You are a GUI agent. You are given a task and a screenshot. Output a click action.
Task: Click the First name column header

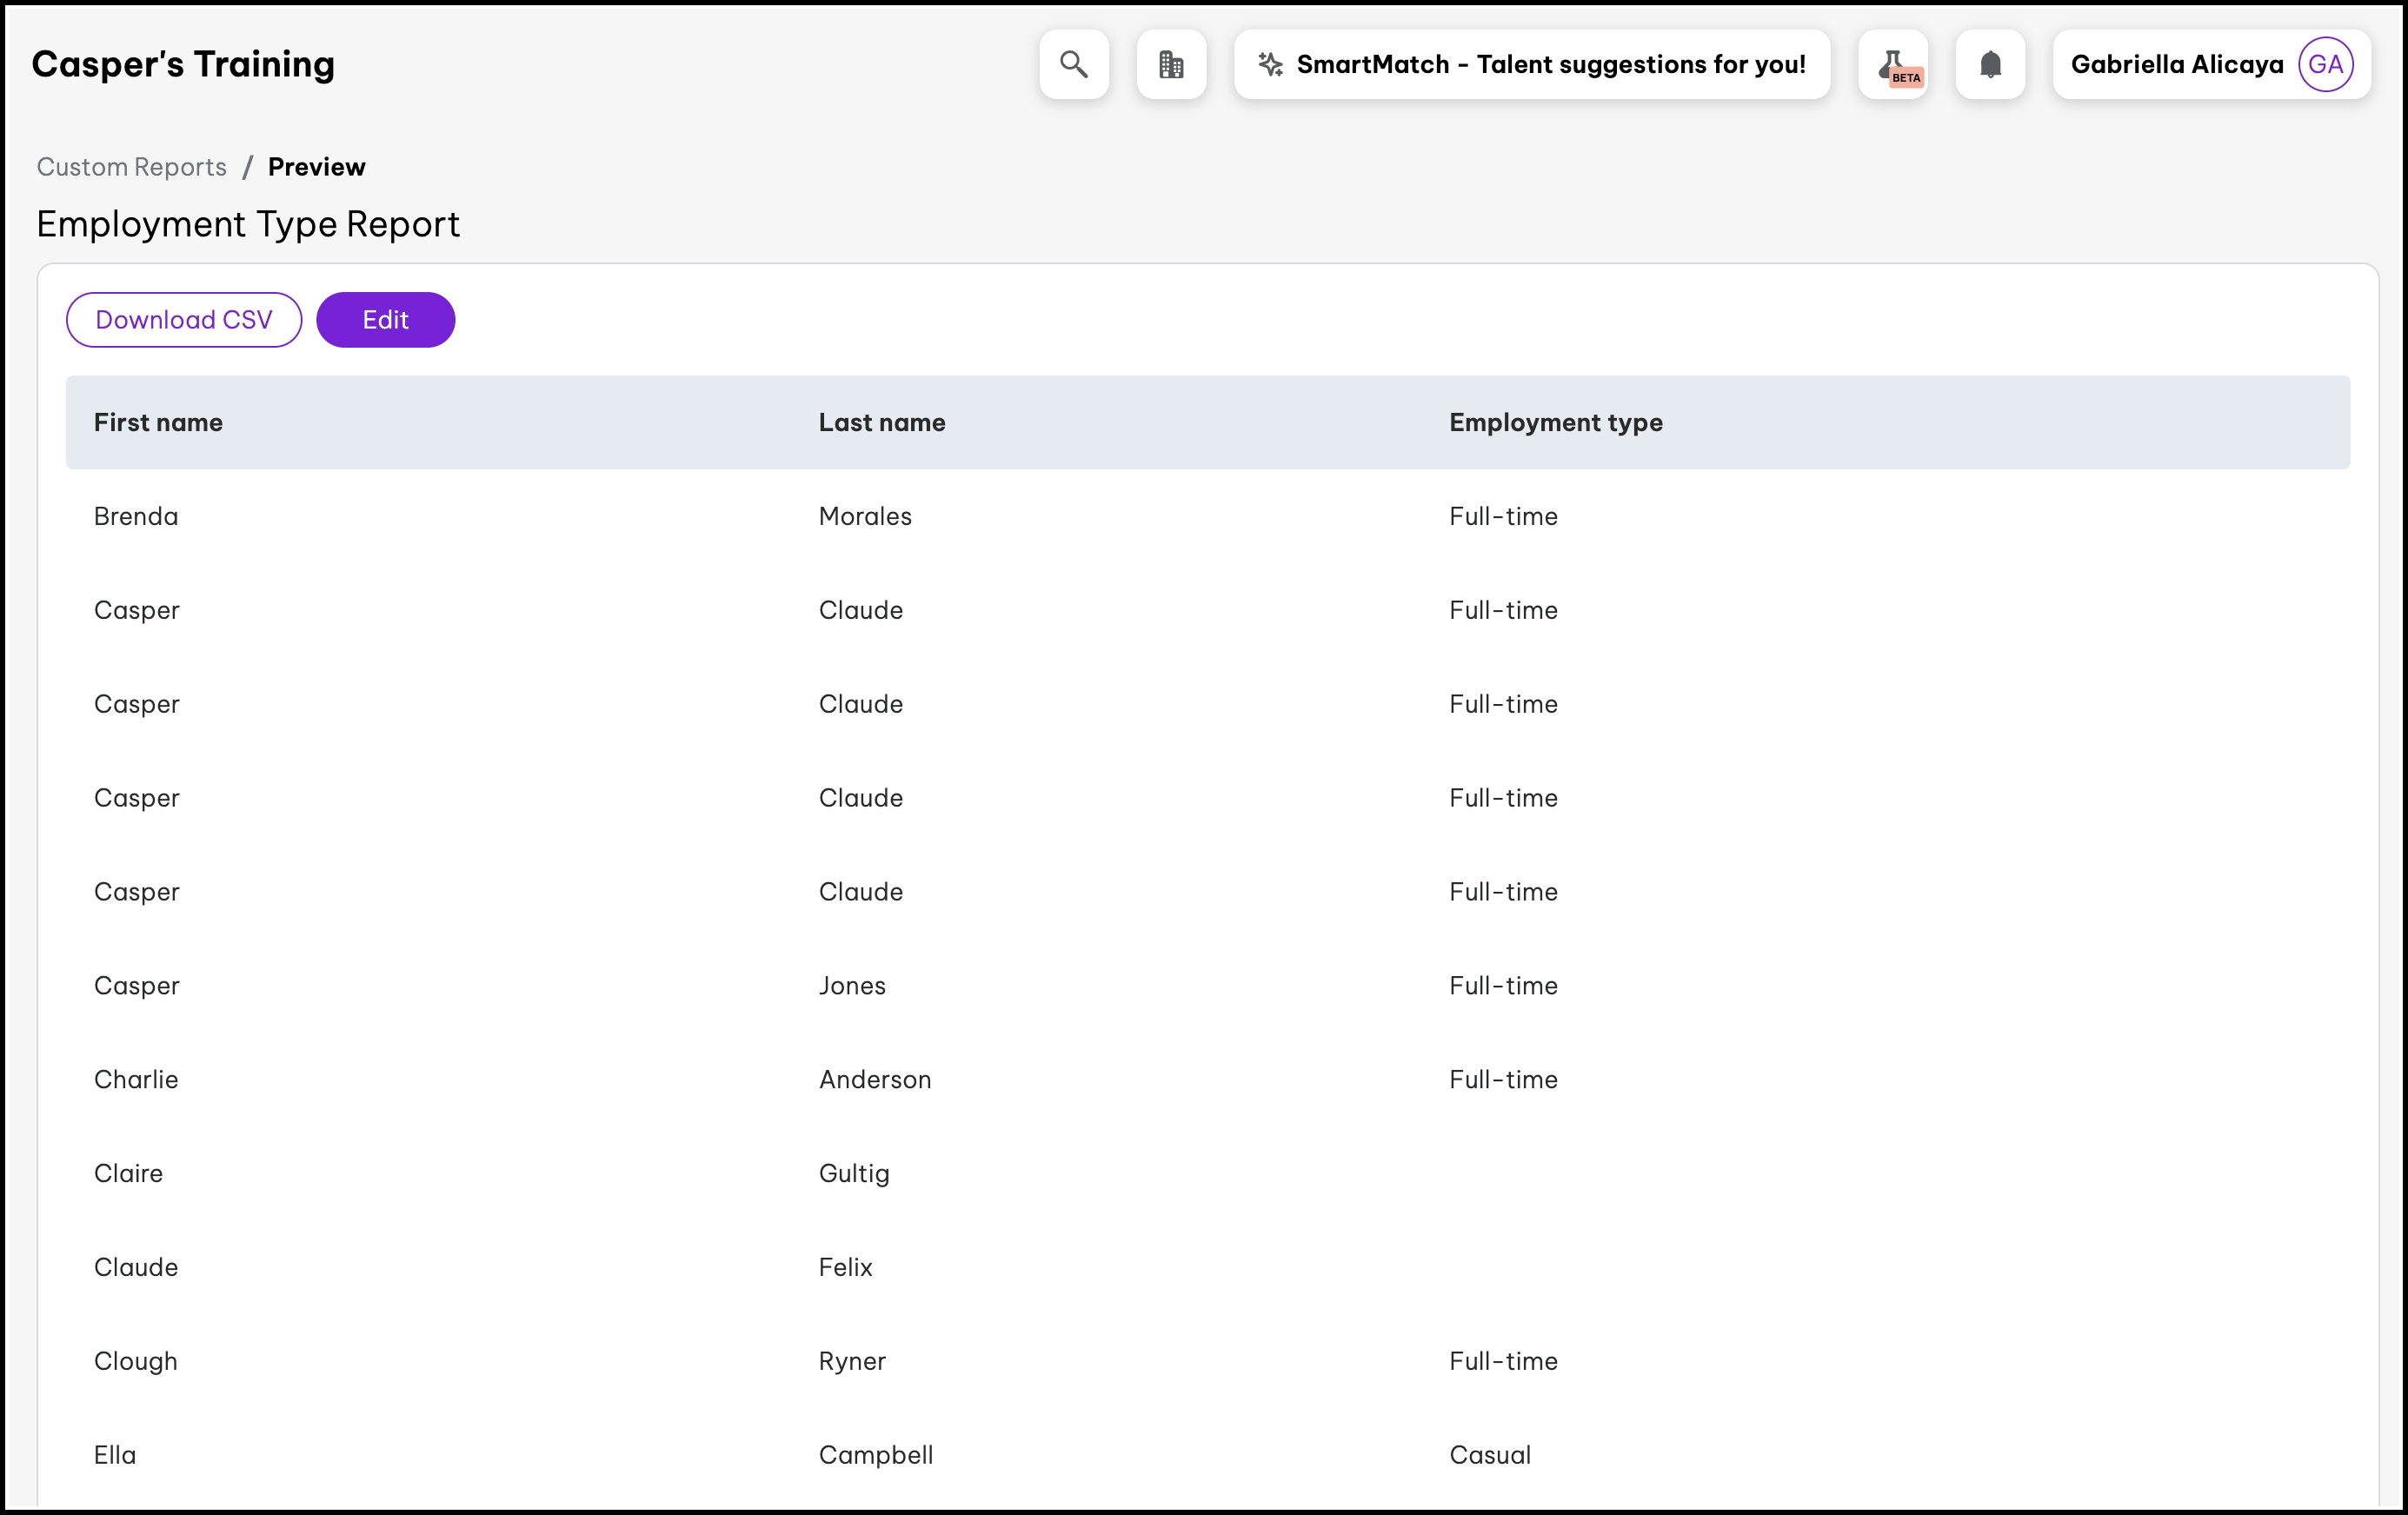[x=158, y=422]
